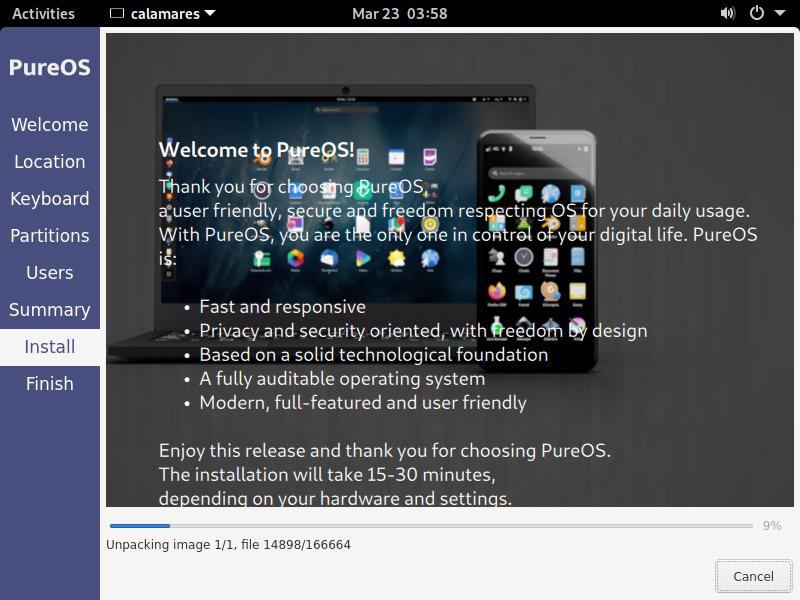
Task: Click 'Modern, full-featured and user friendly' bullet
Action: [363, 403]
